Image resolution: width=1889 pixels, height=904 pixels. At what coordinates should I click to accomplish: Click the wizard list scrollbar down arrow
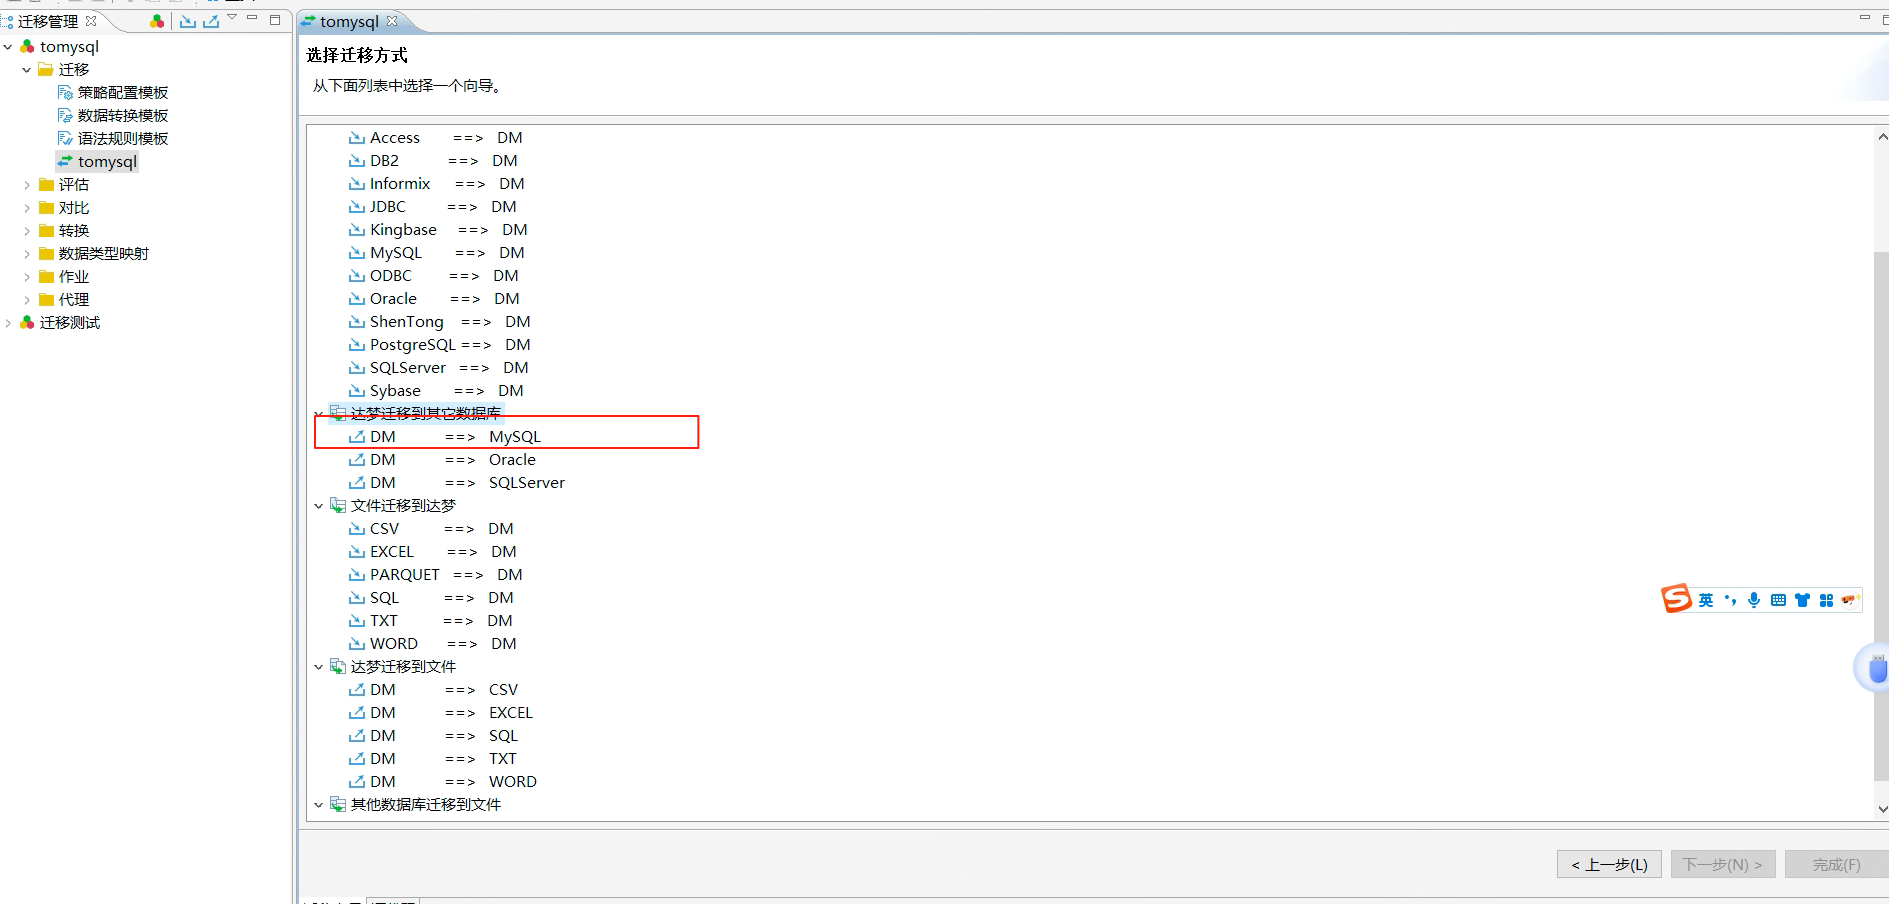[1882, 809]
